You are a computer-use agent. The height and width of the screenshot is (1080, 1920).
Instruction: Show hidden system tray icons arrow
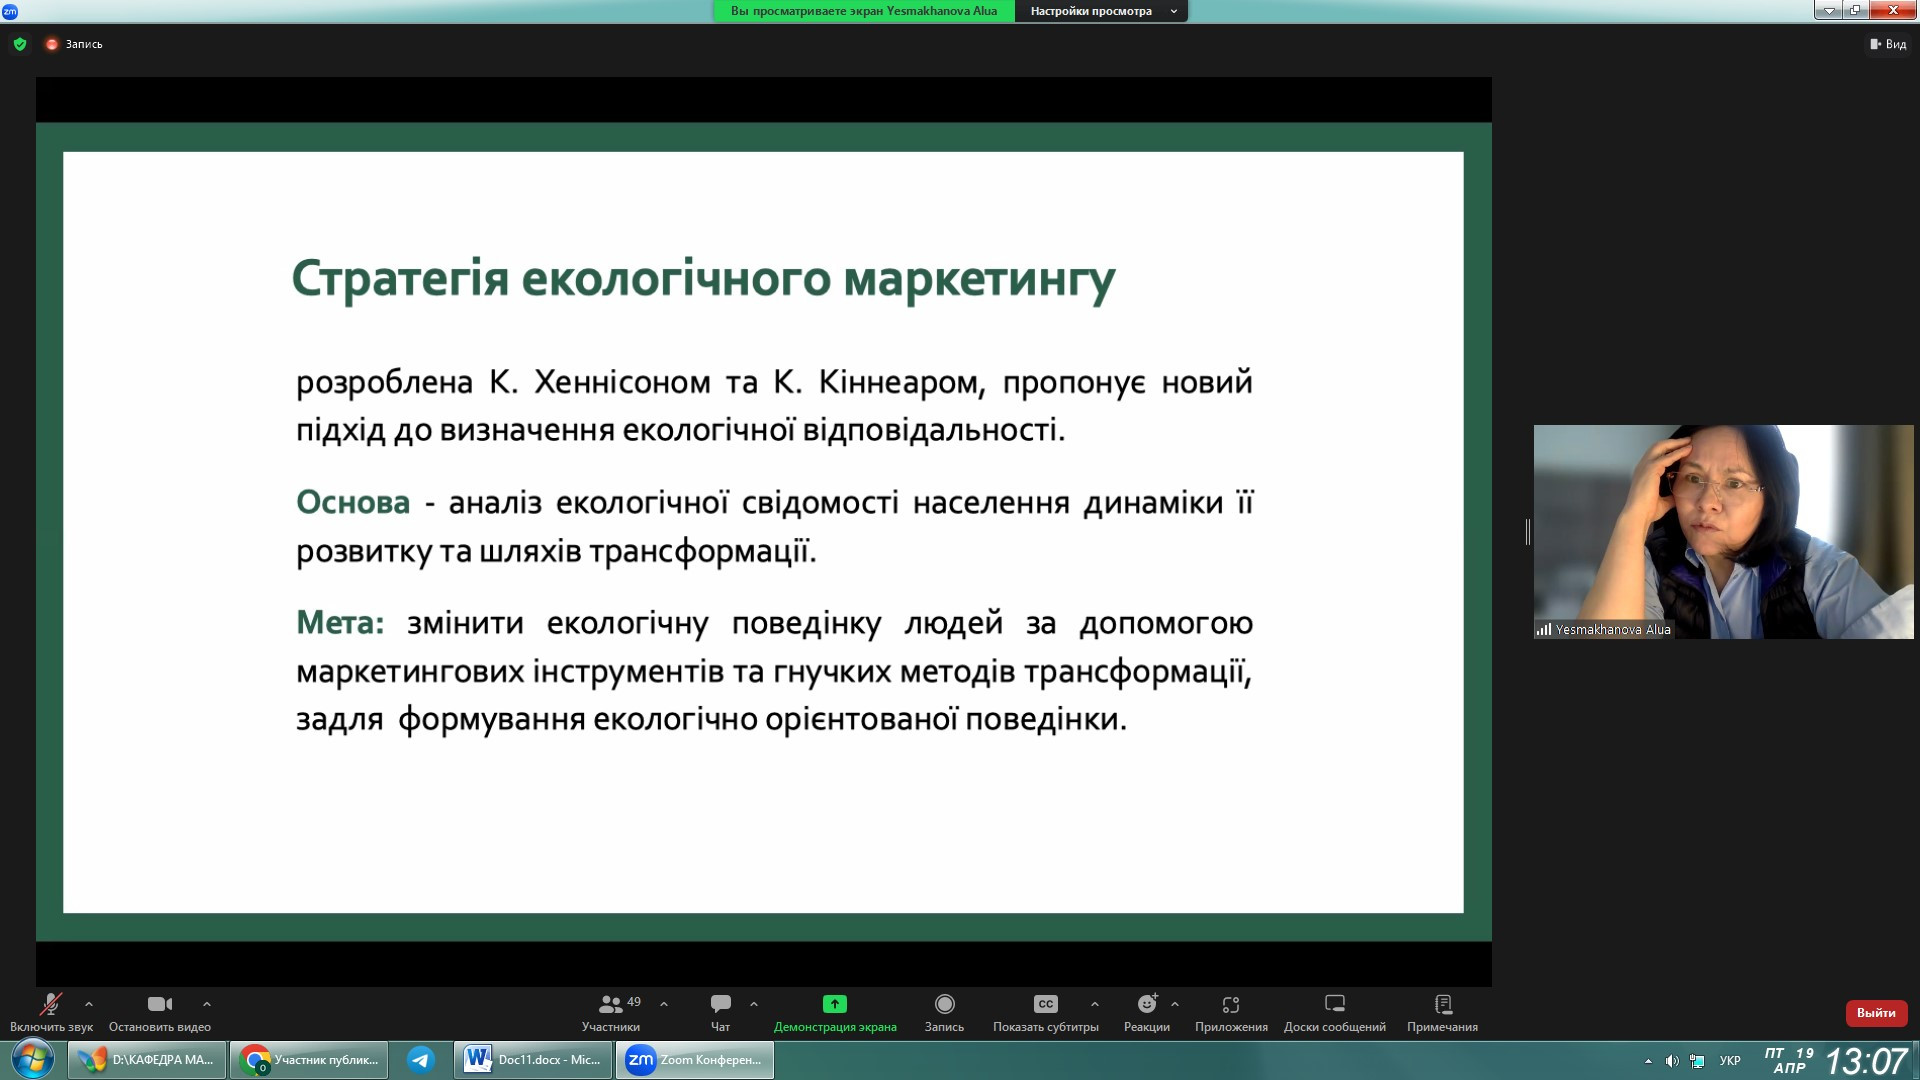pos(1648,1060)
